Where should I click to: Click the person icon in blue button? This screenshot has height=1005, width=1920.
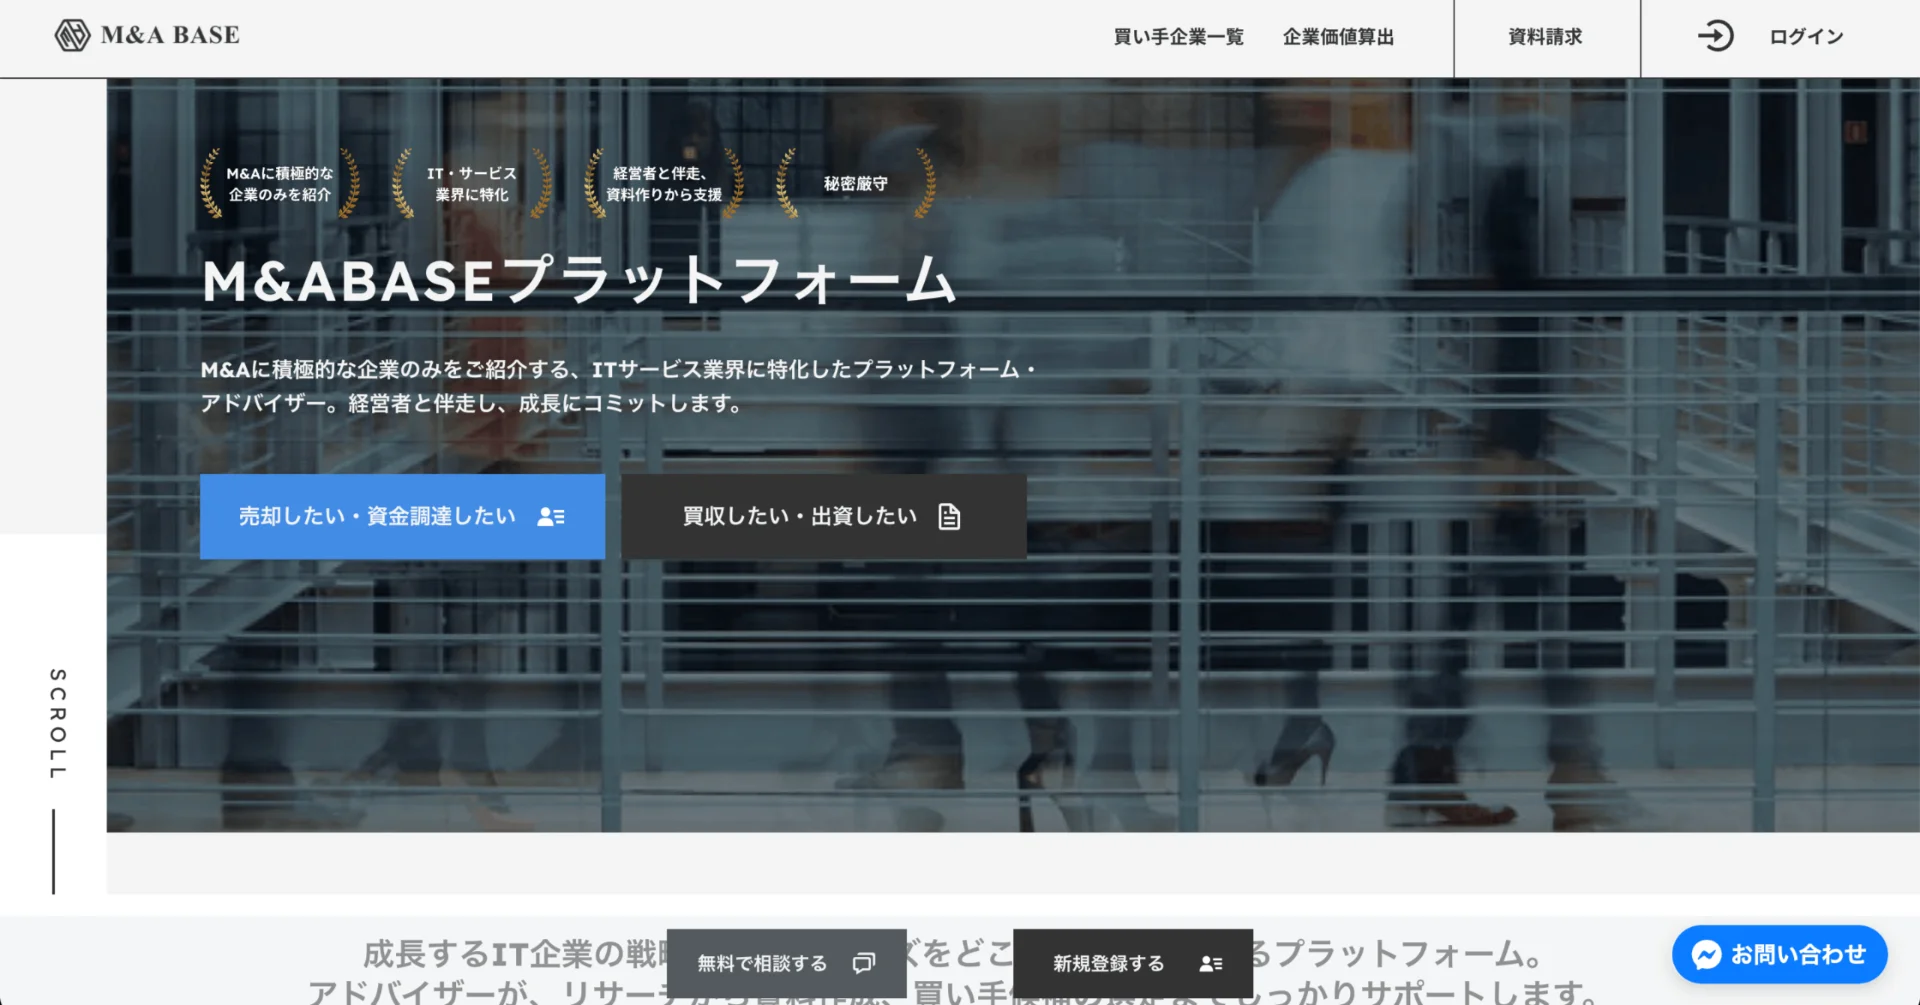[551, 517]
